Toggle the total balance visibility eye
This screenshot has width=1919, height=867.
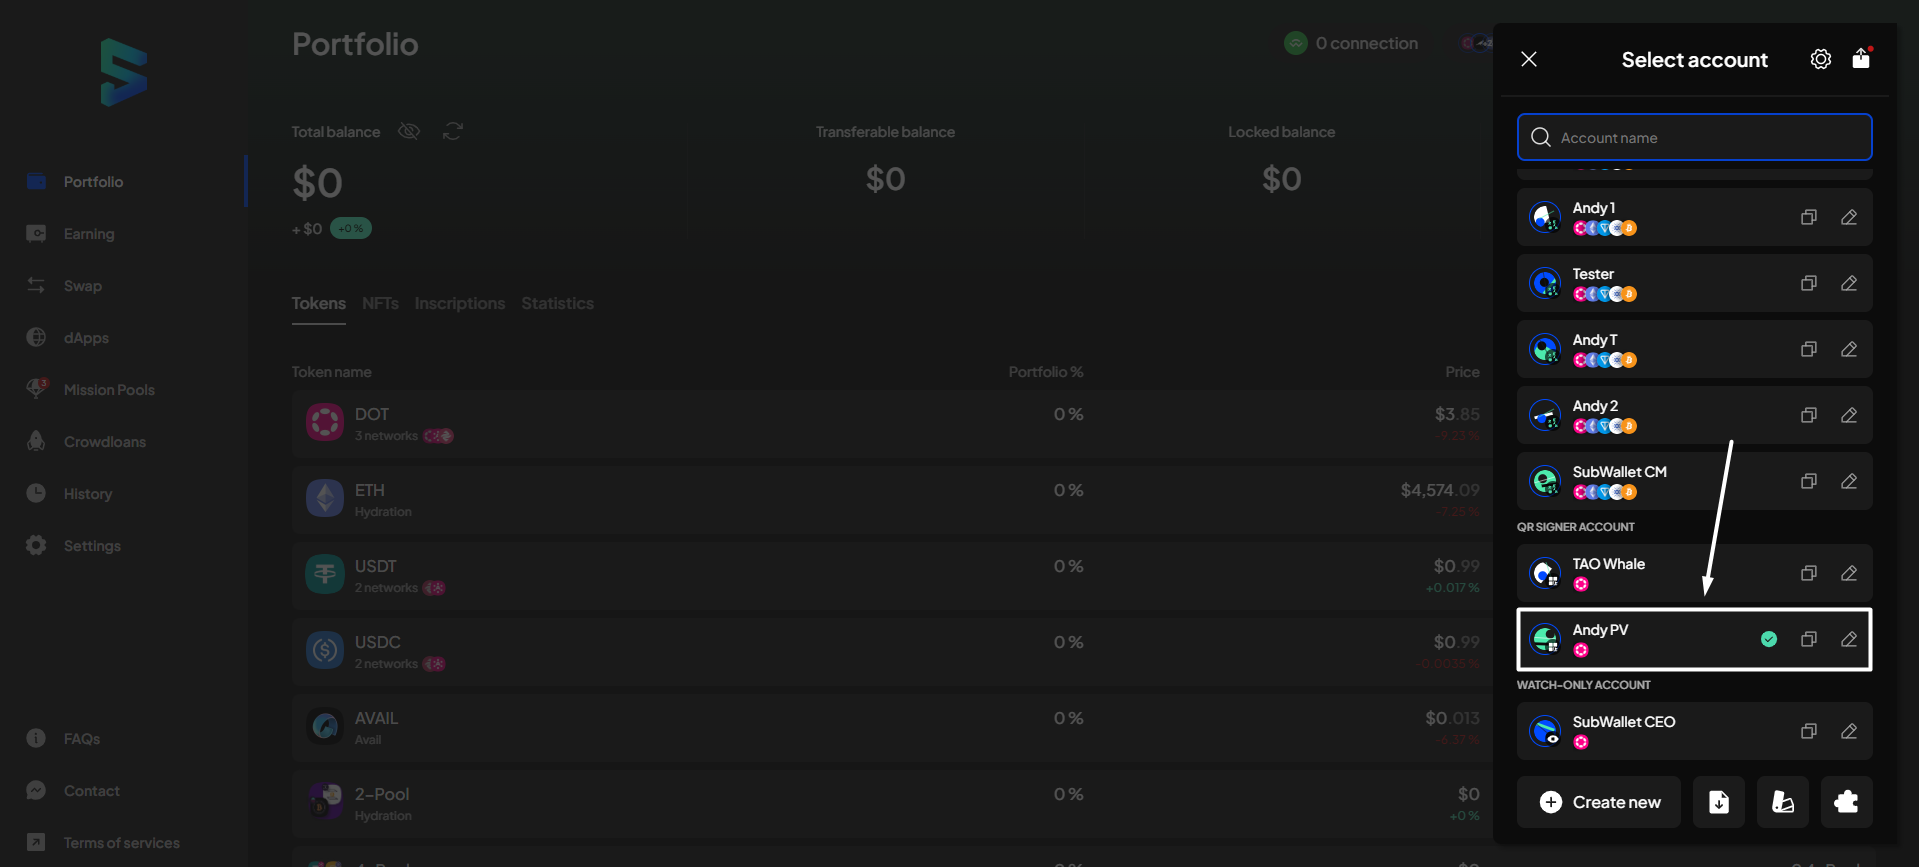click(409, 132)
